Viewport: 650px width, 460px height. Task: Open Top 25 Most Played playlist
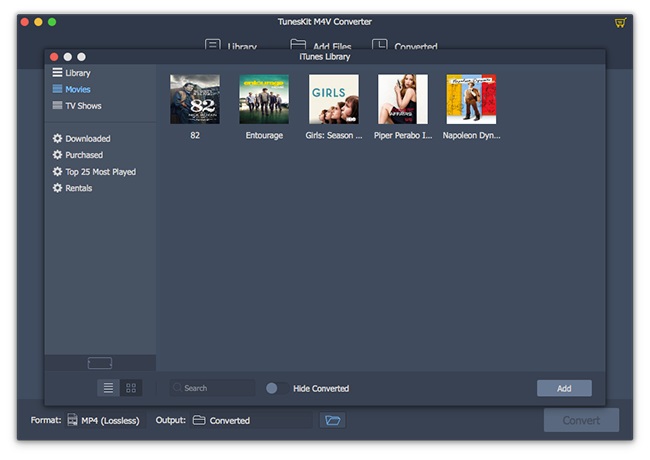tap(95, 172)
